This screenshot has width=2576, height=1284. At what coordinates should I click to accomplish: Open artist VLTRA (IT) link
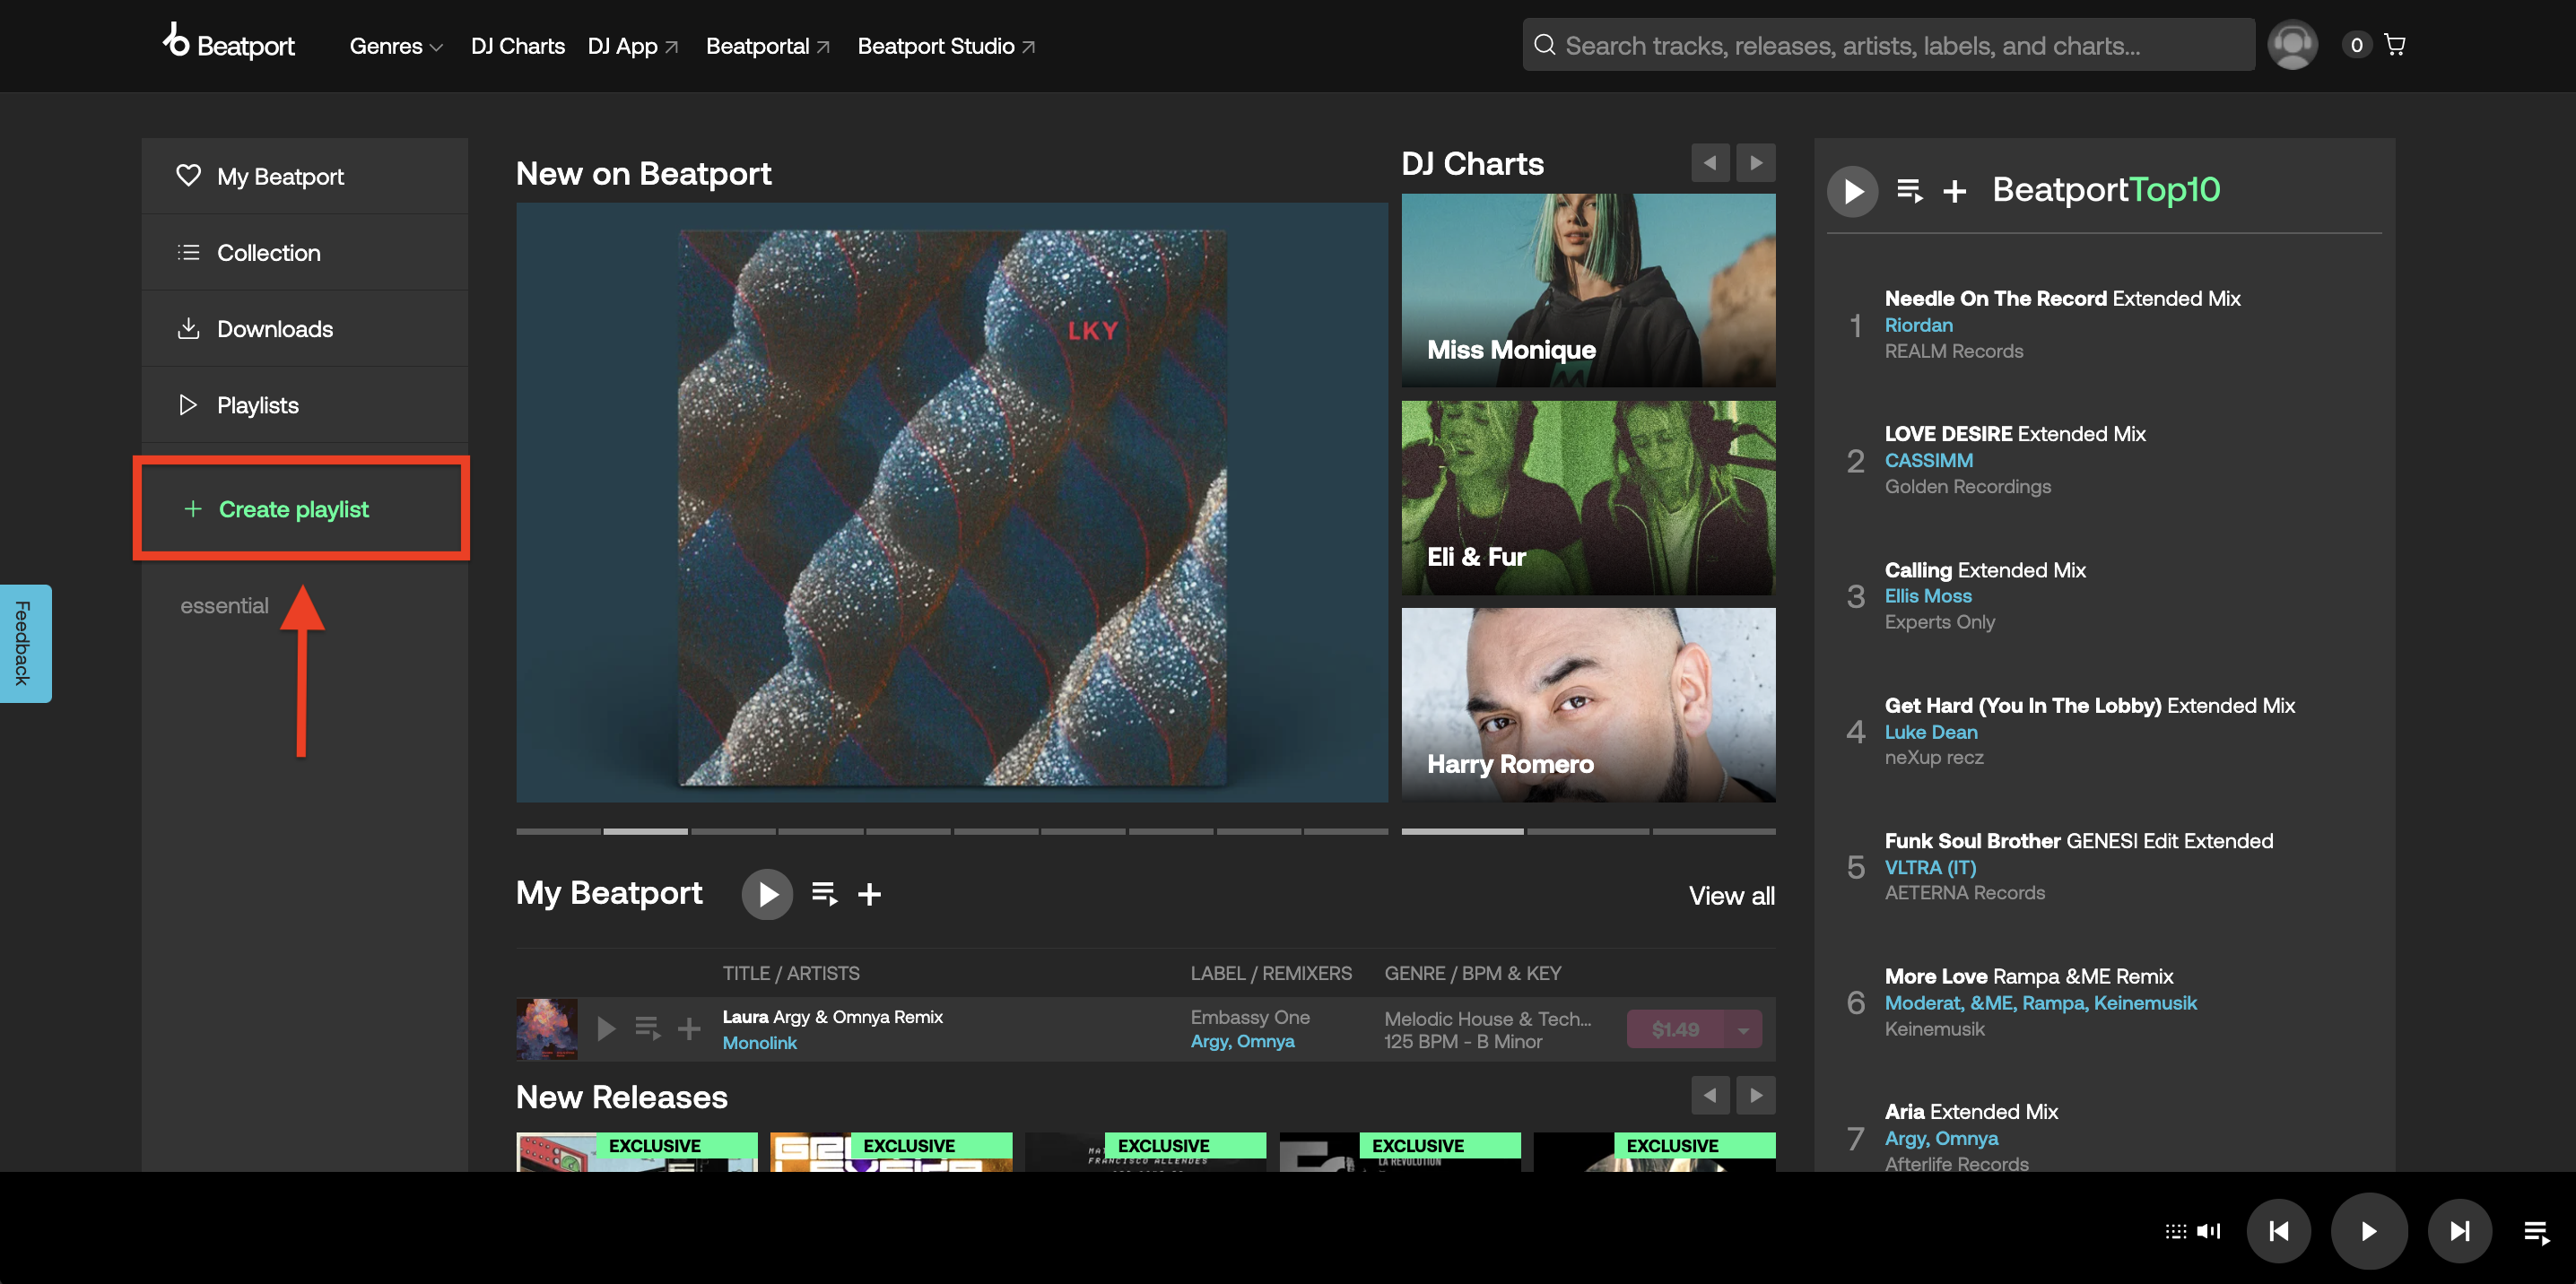(x=1930, y=866)
